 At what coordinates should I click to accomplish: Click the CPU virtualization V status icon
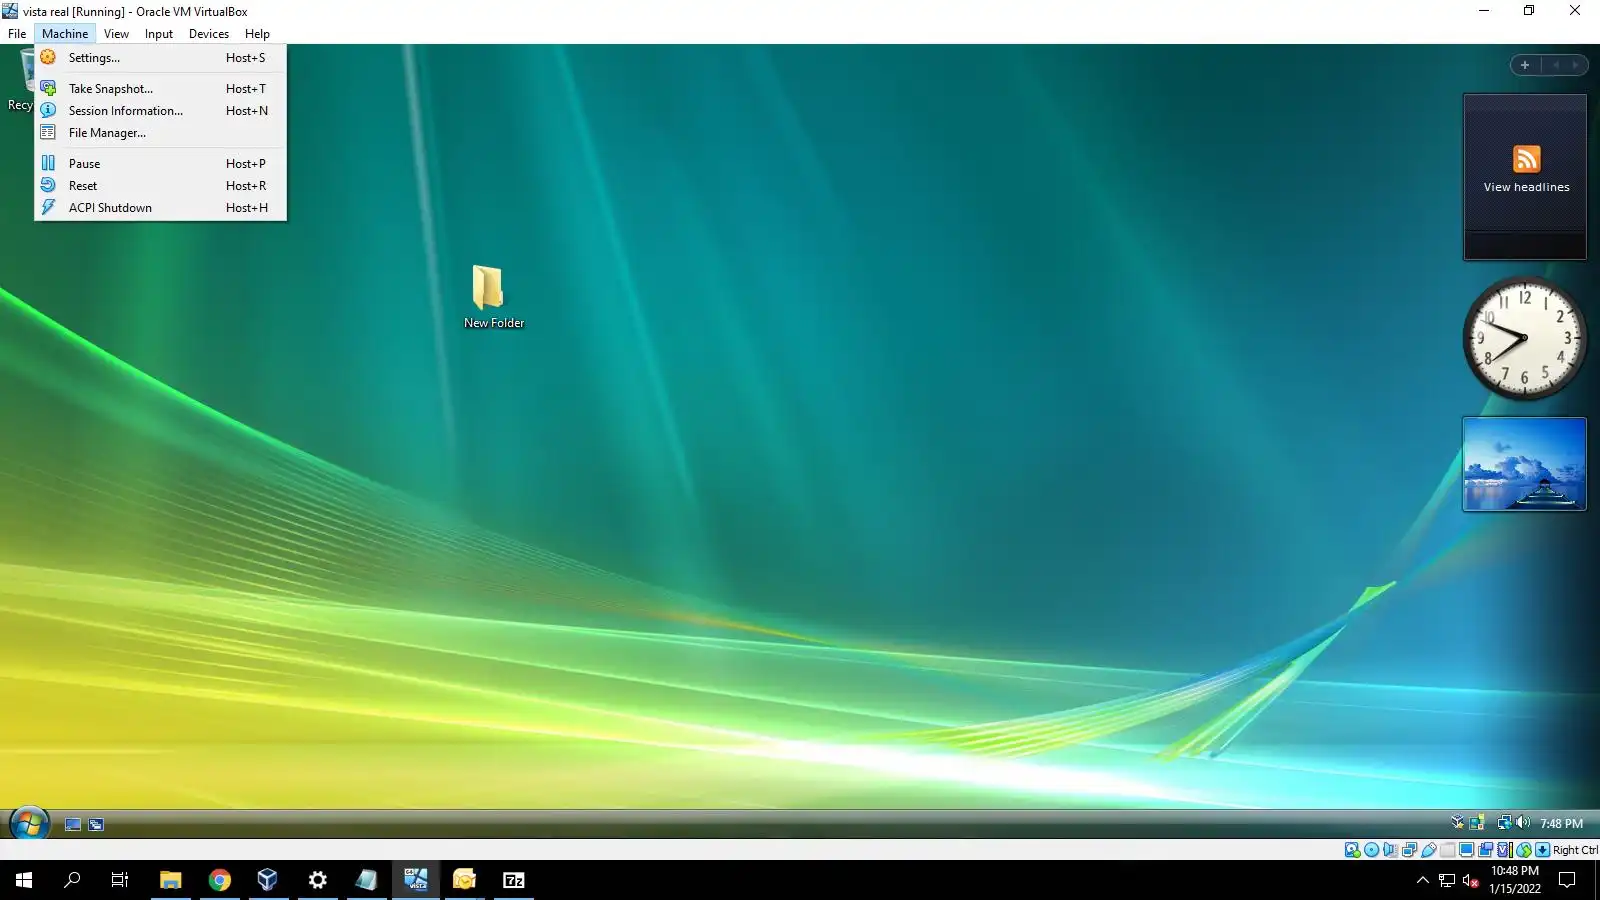(1504, 850)
